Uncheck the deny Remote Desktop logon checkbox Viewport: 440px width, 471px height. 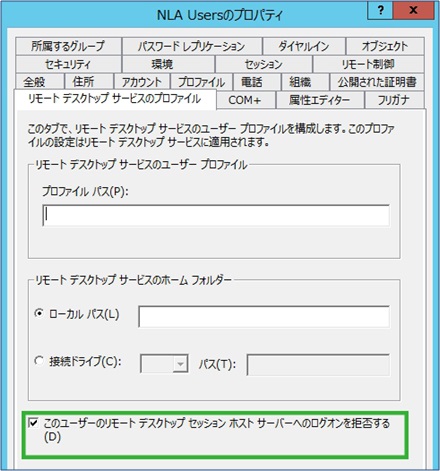coord(33,423)
